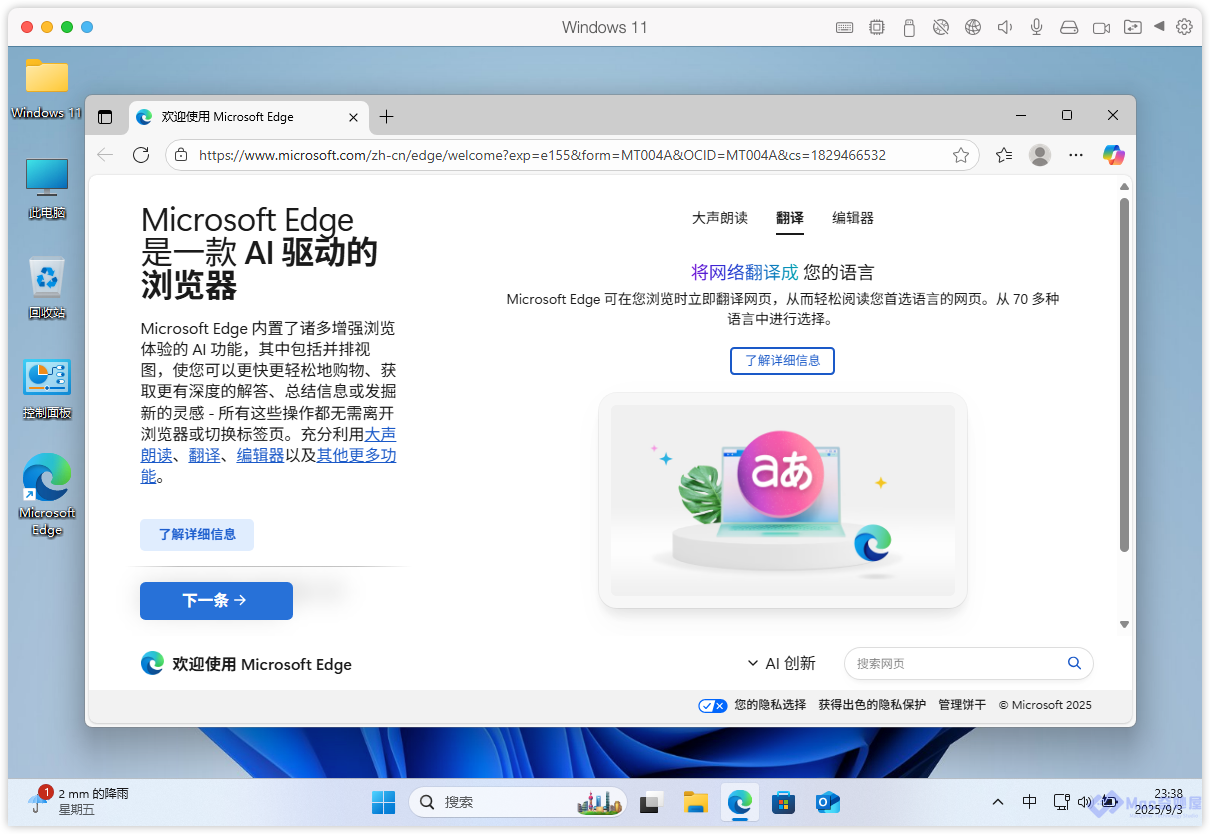Click the taskbar 搜索 box
This screenshot has height=834, width=1210.
[518, 802]
